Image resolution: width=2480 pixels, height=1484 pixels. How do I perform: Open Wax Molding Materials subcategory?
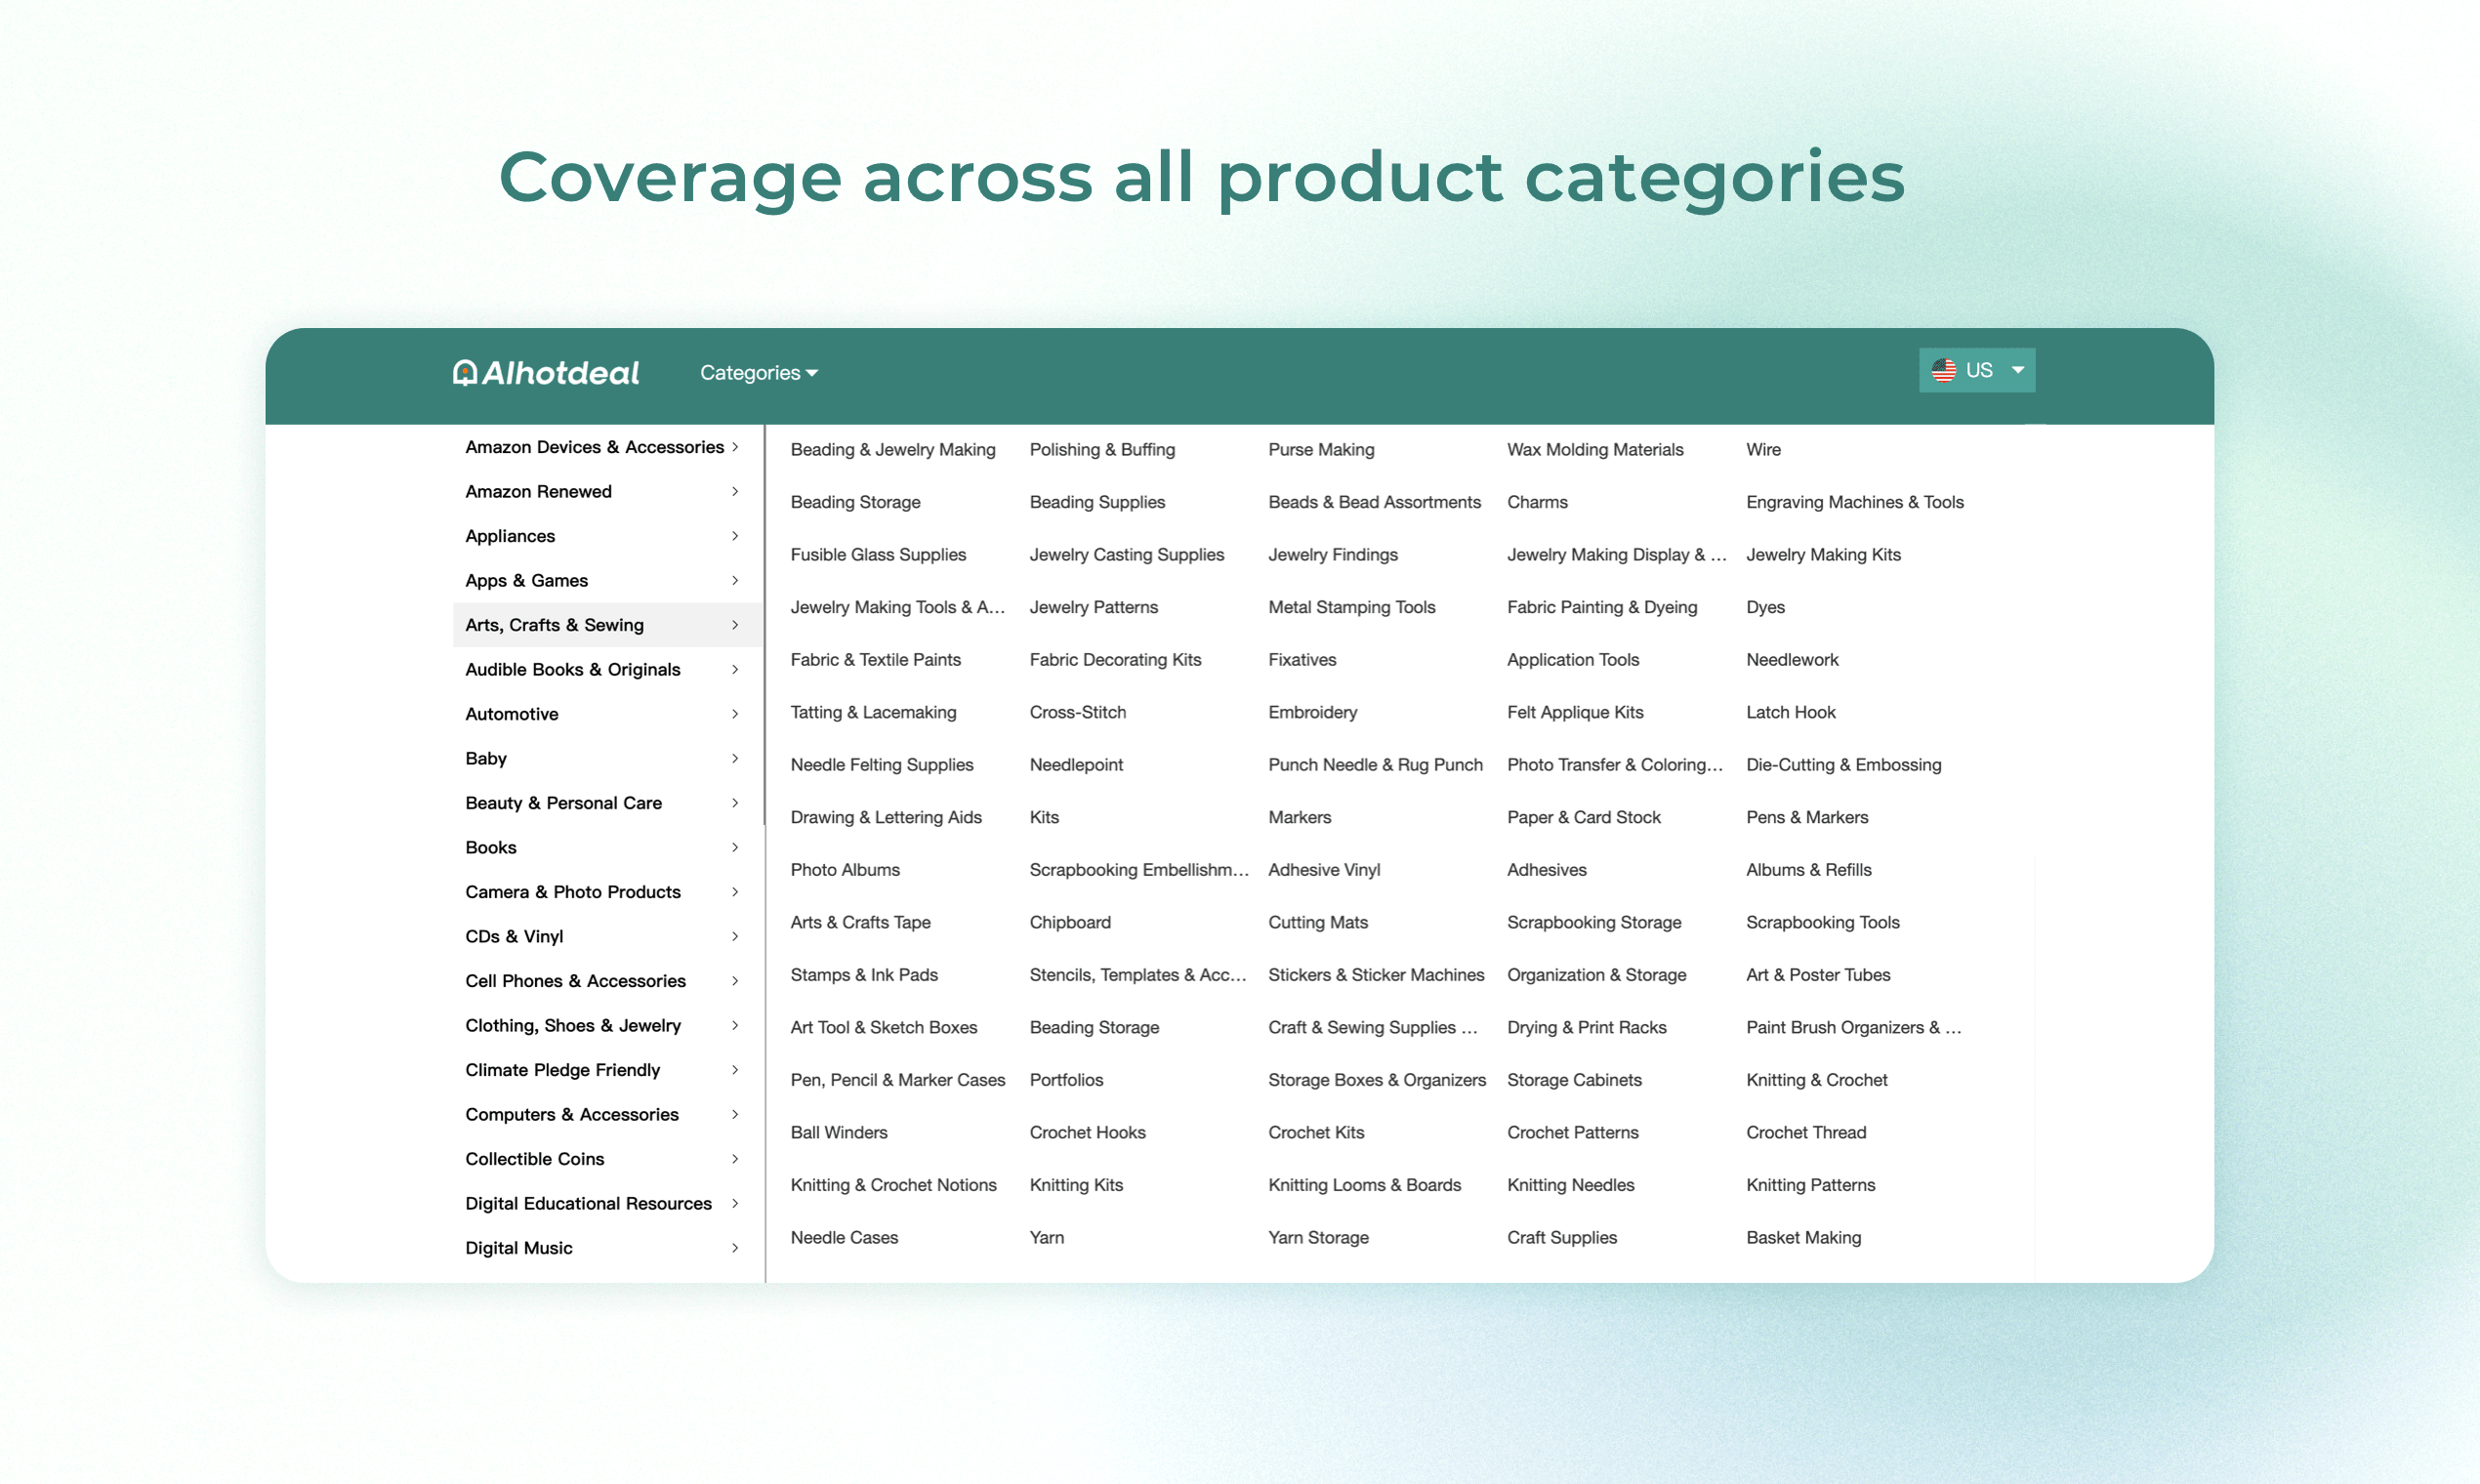click(x=1595, y=450)
